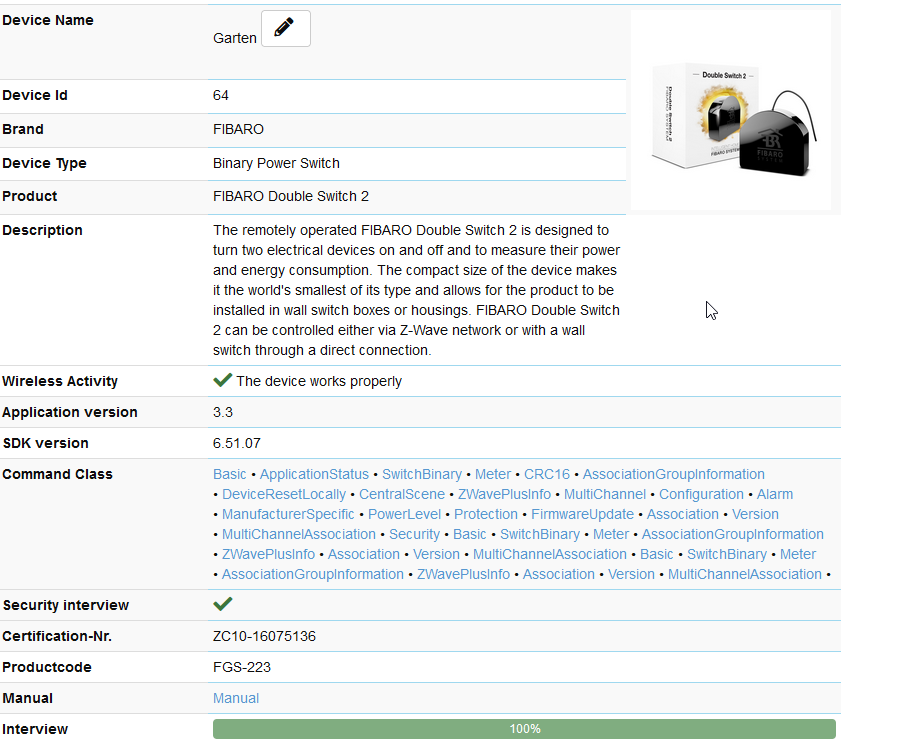The width and height of the screenshot is (918, 753).
Task: Click the Meter link before CRC16
Action: point(493,474)
